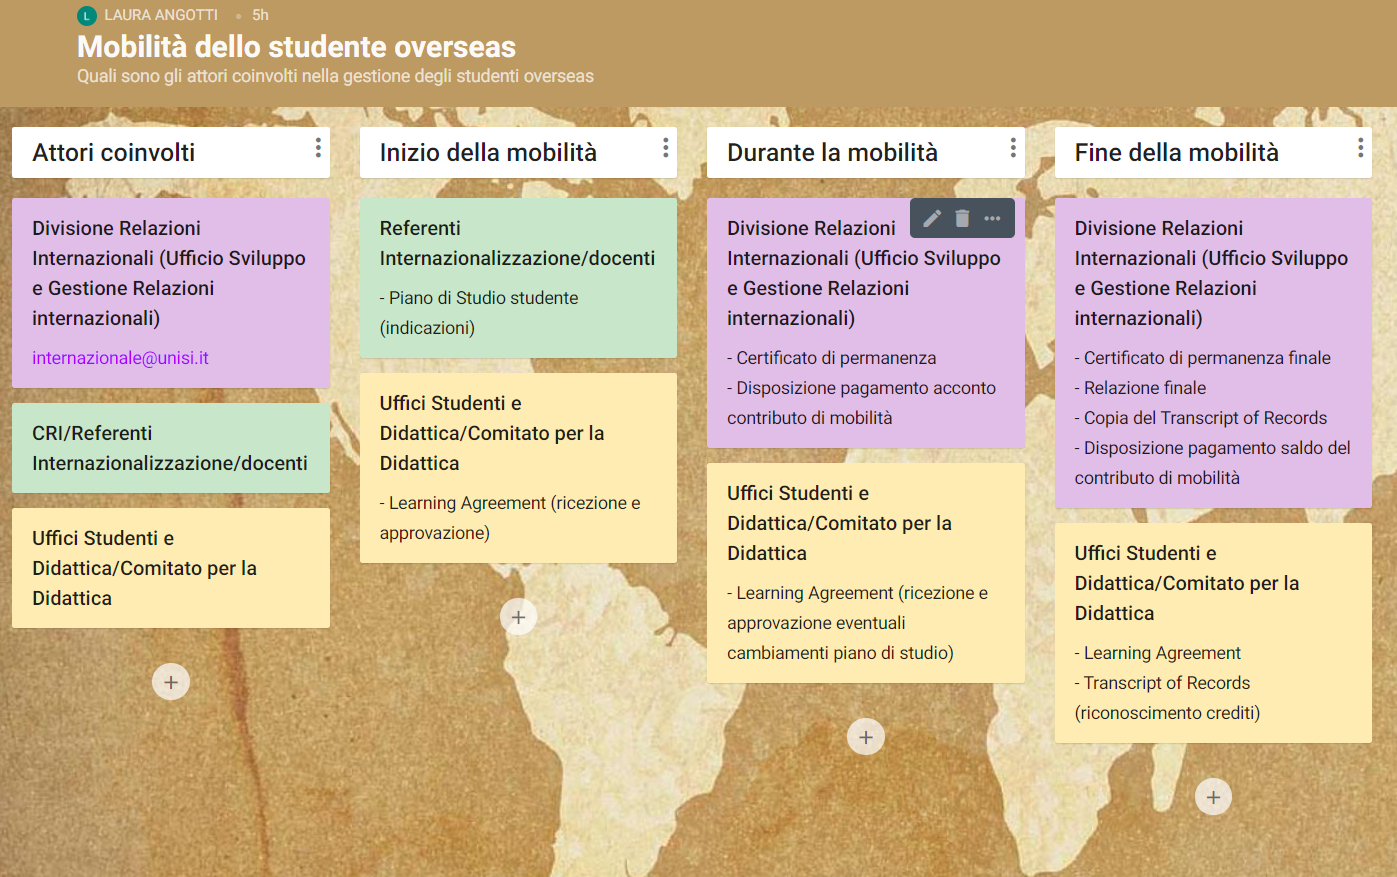Click 'Disposizione pagamento acconto contributo di mobilità'
The image size is (1397, 877).
tap(862, 403)
